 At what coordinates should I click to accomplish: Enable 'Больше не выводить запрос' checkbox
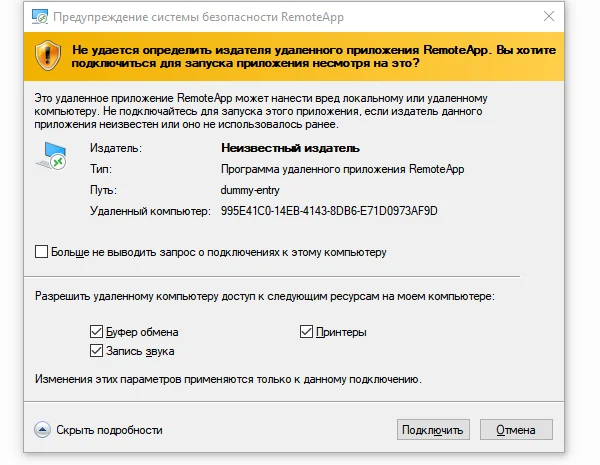point(41,252)
